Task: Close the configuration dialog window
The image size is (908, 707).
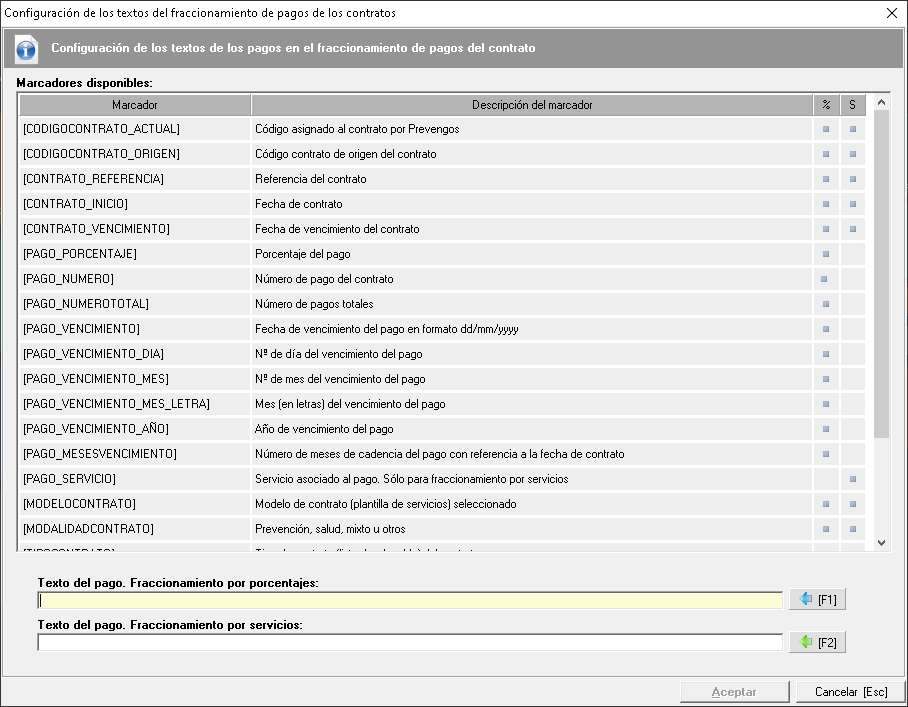Action: (891, 13)
